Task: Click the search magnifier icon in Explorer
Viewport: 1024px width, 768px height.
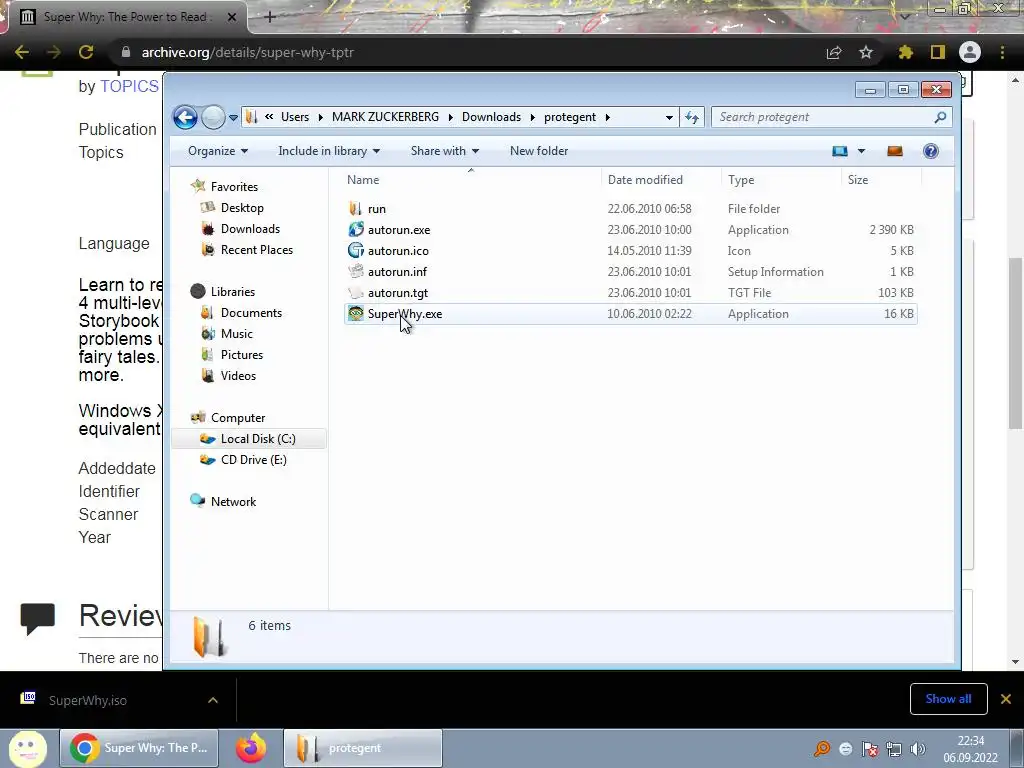Action: tap(940, 117)
